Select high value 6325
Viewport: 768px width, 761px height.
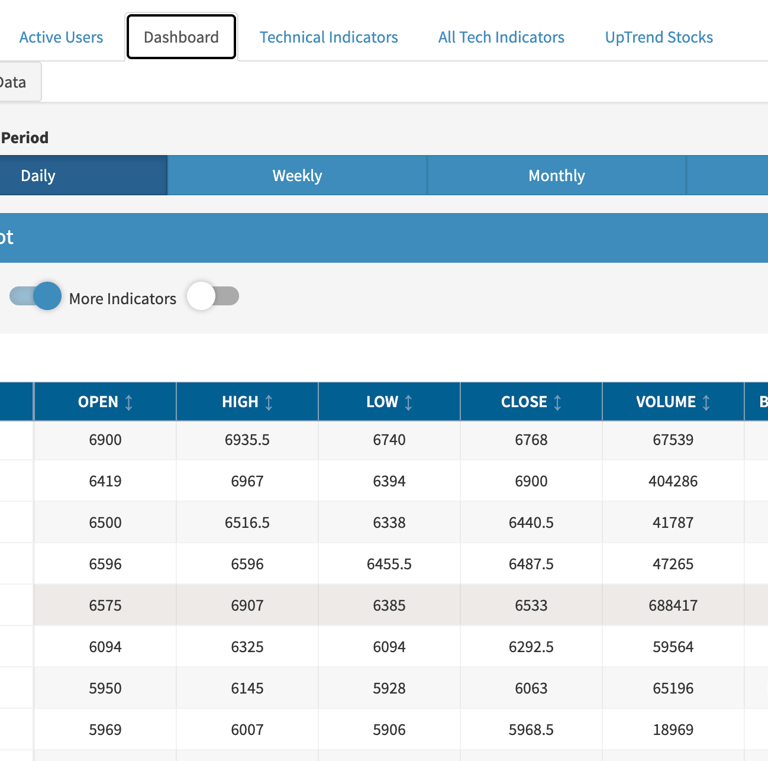click(247, 647)
